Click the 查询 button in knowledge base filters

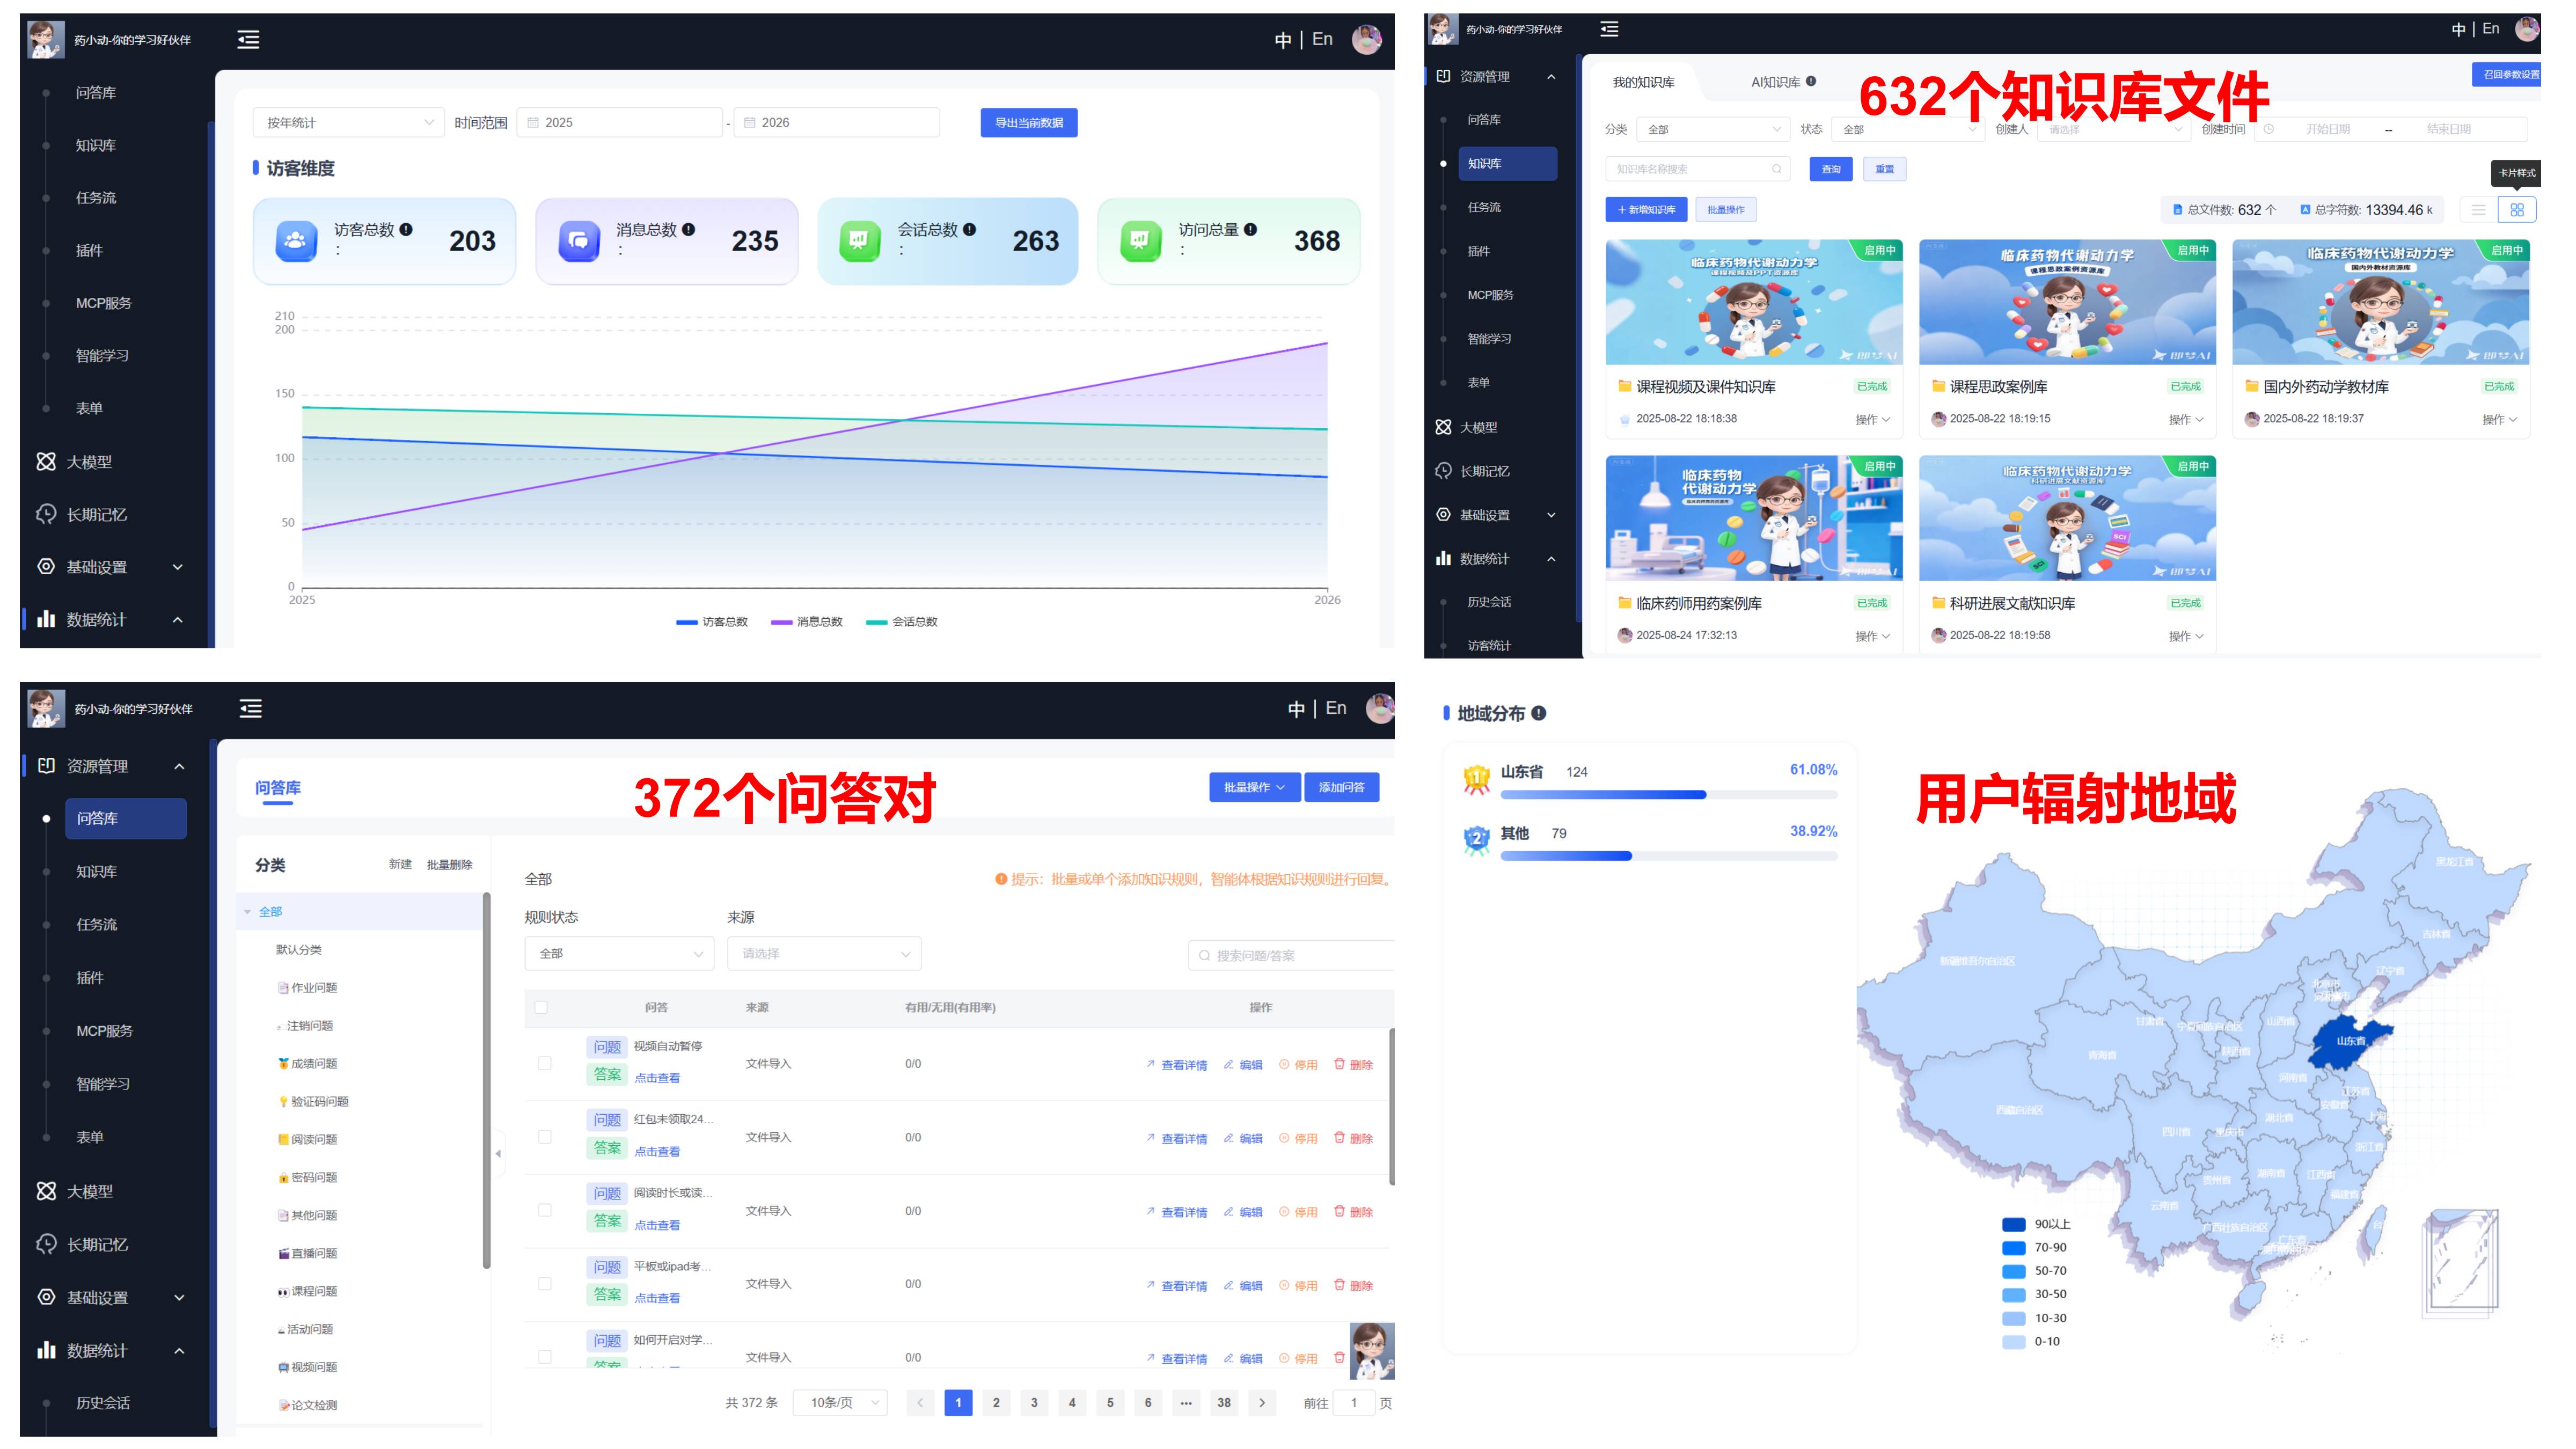[1831, 169]
